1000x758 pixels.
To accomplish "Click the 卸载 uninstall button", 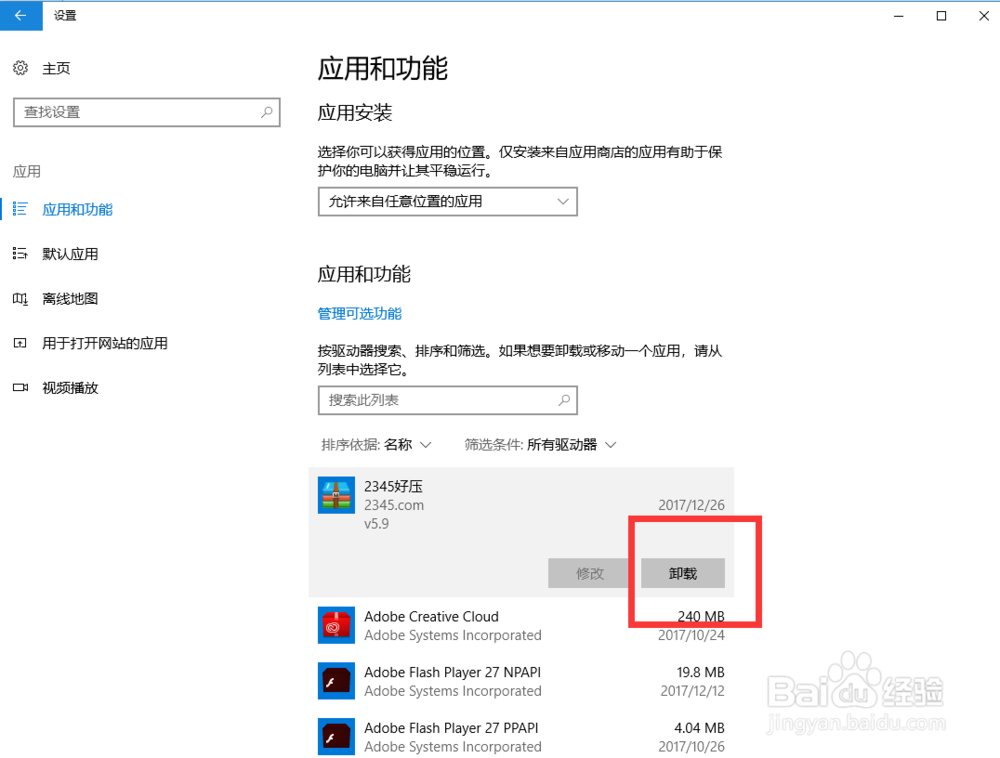I will [682, 573].
